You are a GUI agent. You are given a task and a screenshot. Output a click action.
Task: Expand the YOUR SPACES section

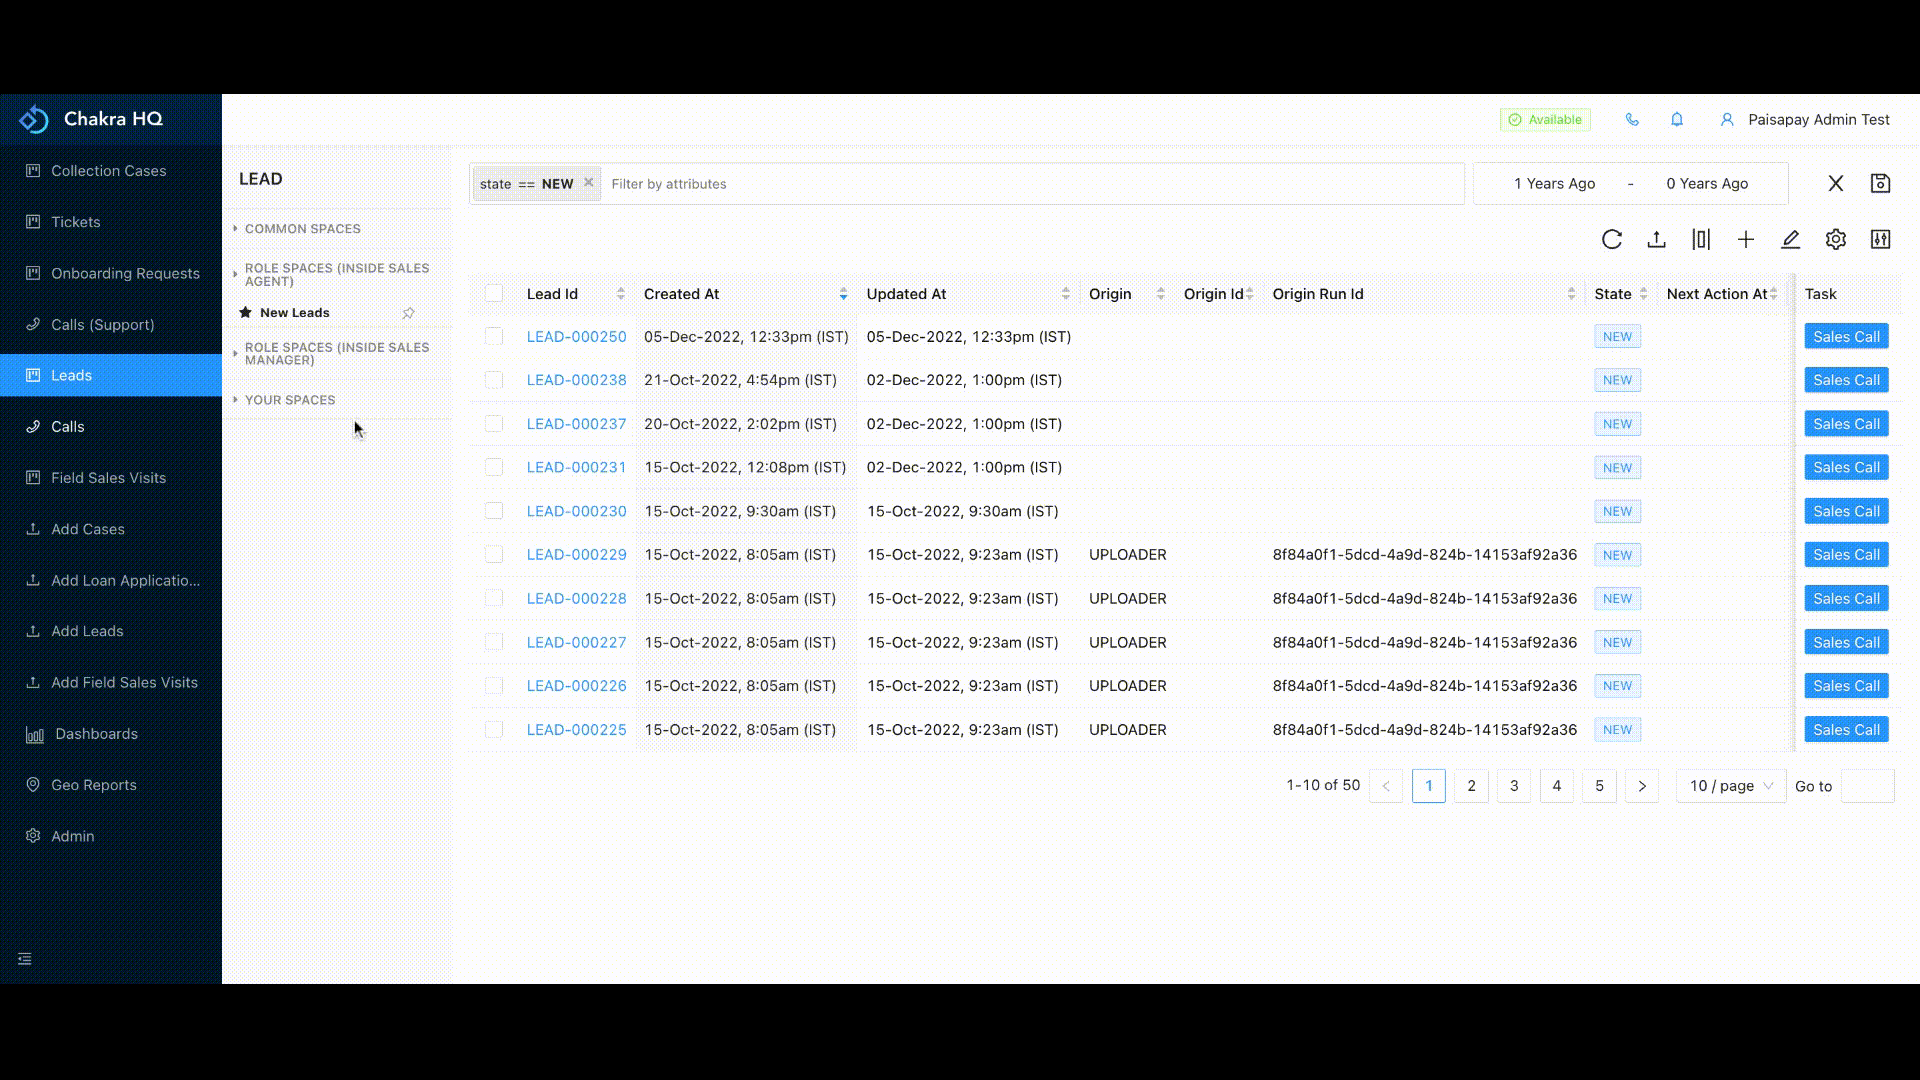pyautogui.click(x=290, y=400)
